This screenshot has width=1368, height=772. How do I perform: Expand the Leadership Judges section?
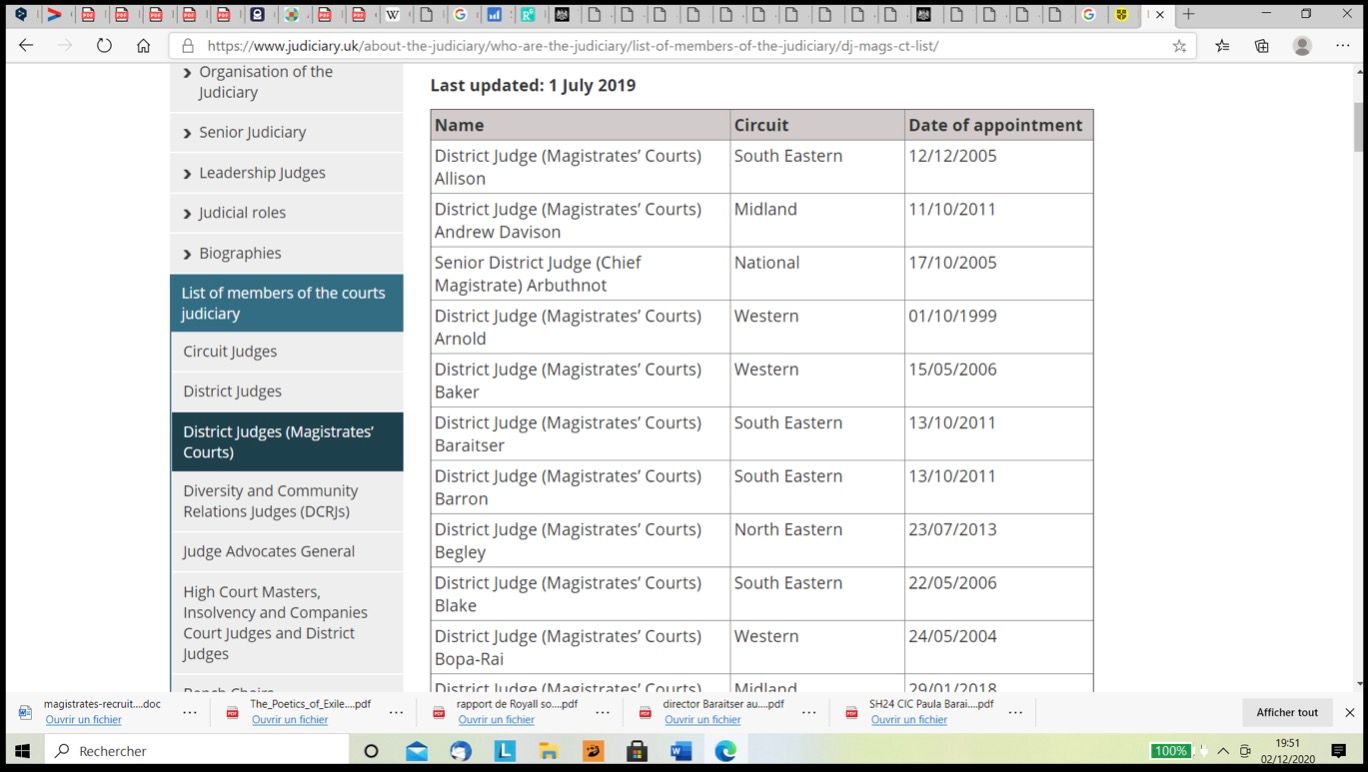coord(287,172)
